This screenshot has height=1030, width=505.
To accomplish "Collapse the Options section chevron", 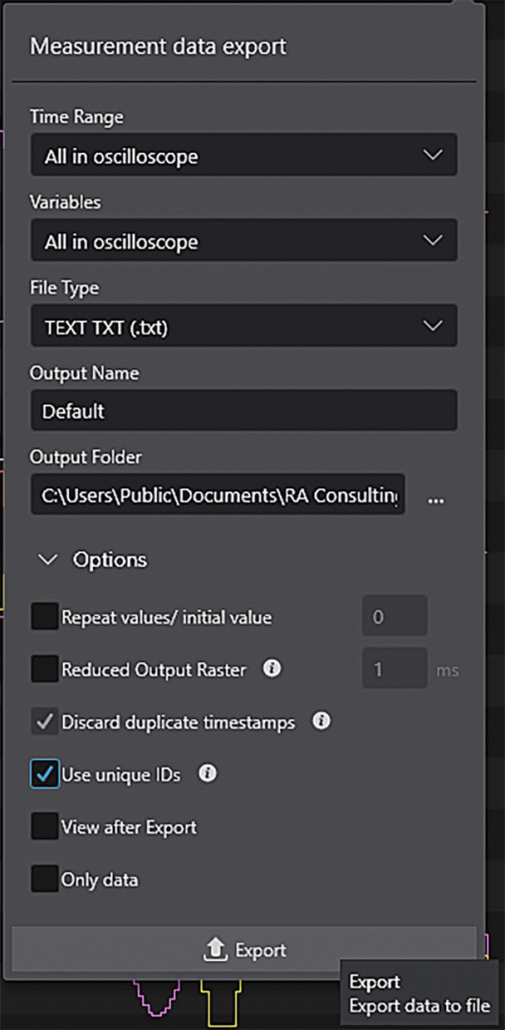I will point(47,560).
